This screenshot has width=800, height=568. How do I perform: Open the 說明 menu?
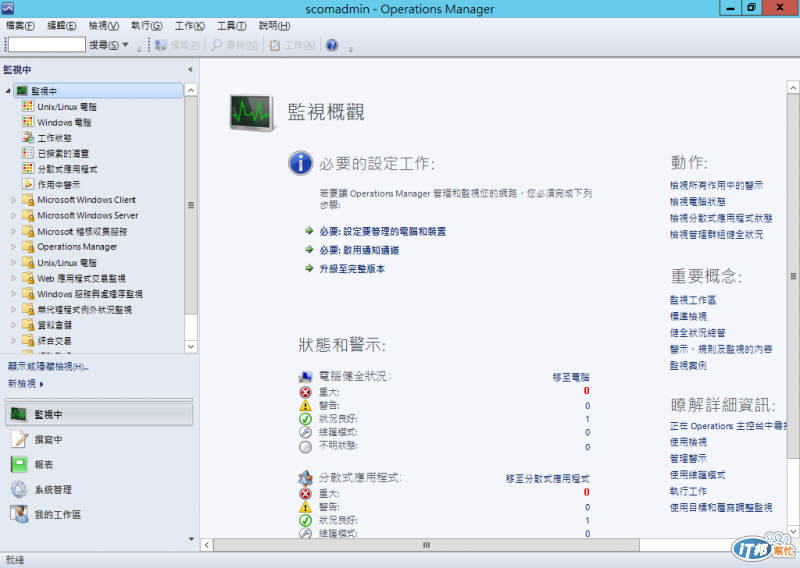tap(274, 26)
